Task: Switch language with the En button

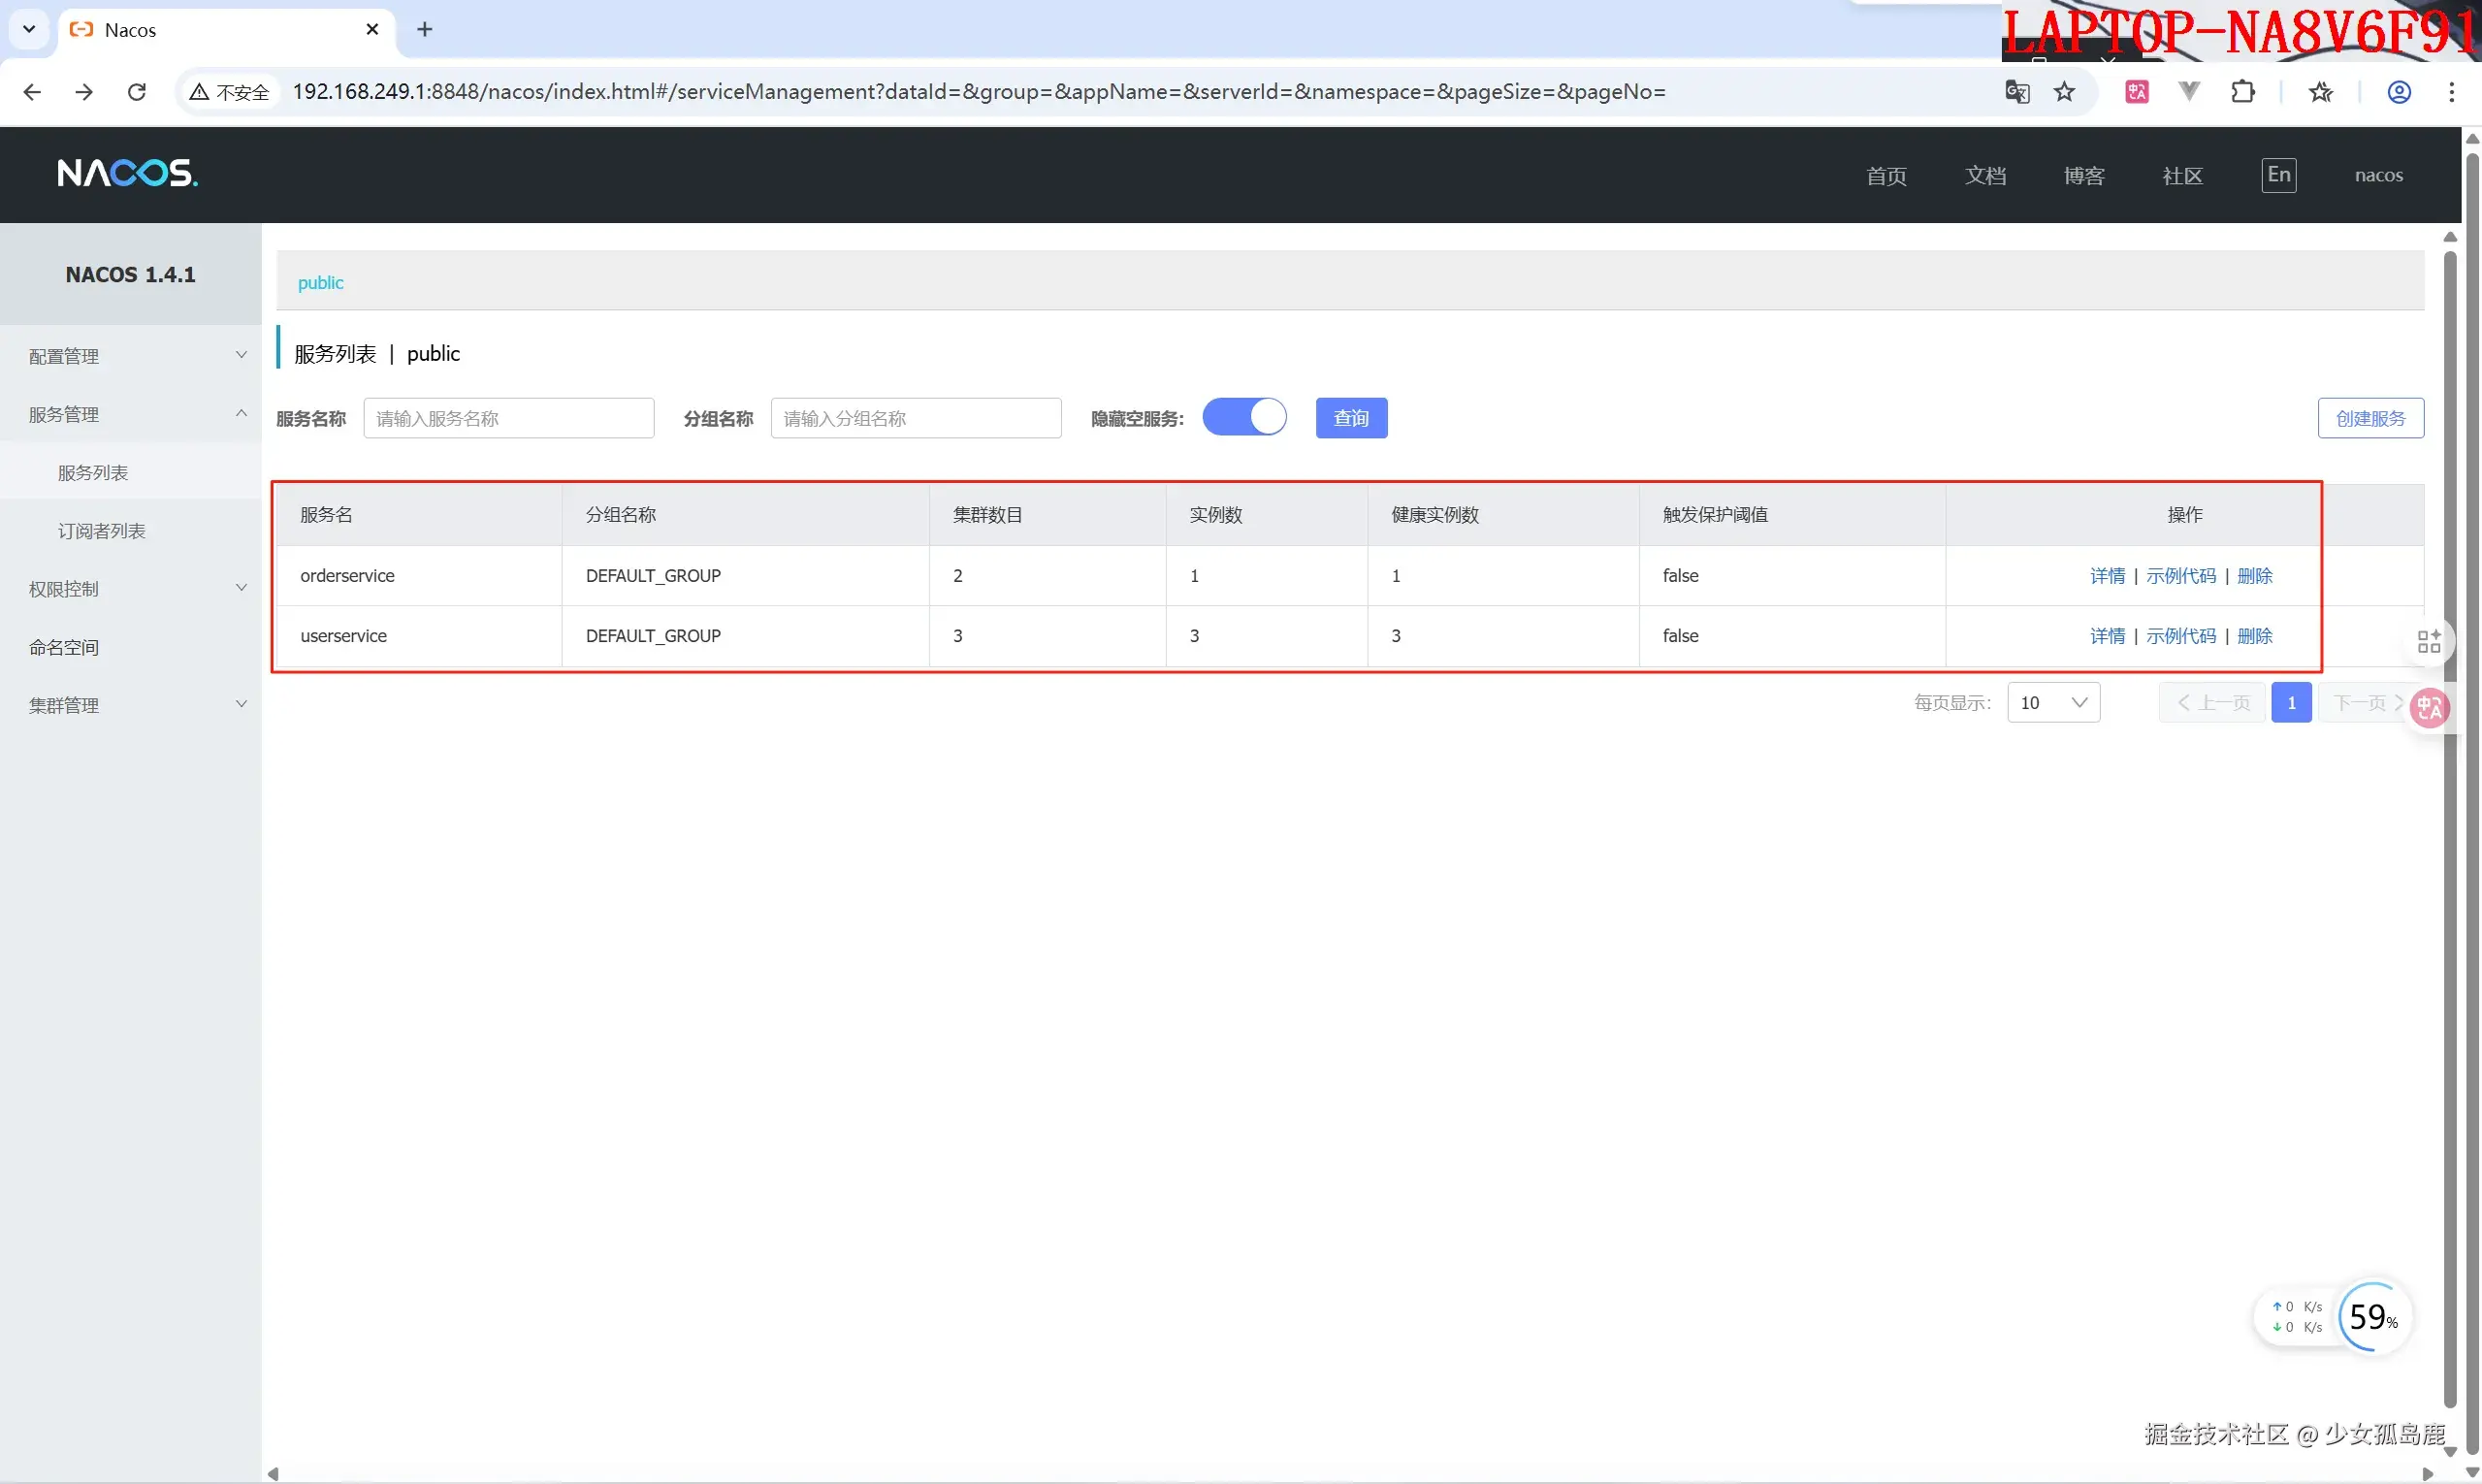Action: pyautogui.click(x=2278, y=175)
